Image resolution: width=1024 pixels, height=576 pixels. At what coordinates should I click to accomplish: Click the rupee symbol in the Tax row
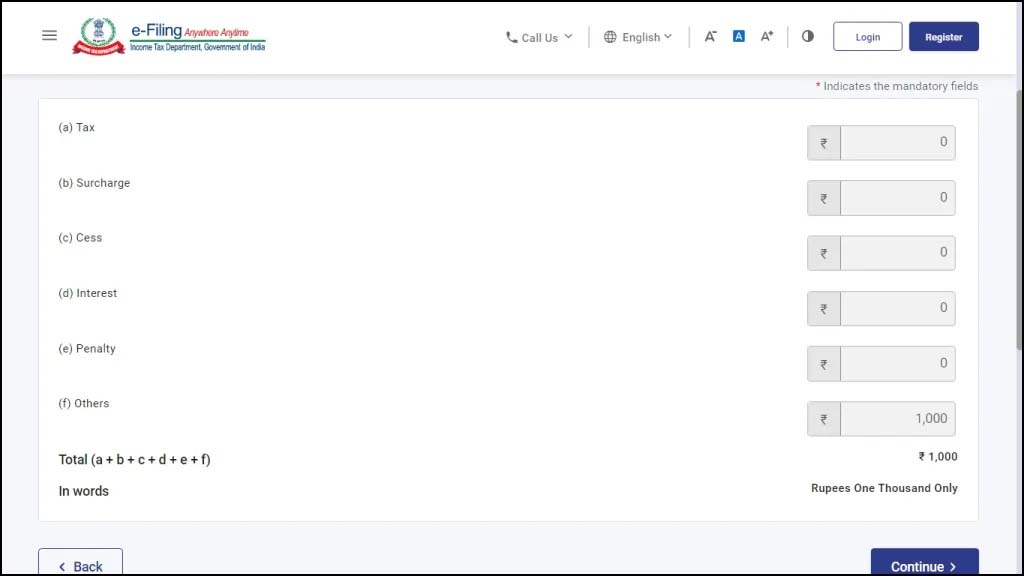point(824,143)
